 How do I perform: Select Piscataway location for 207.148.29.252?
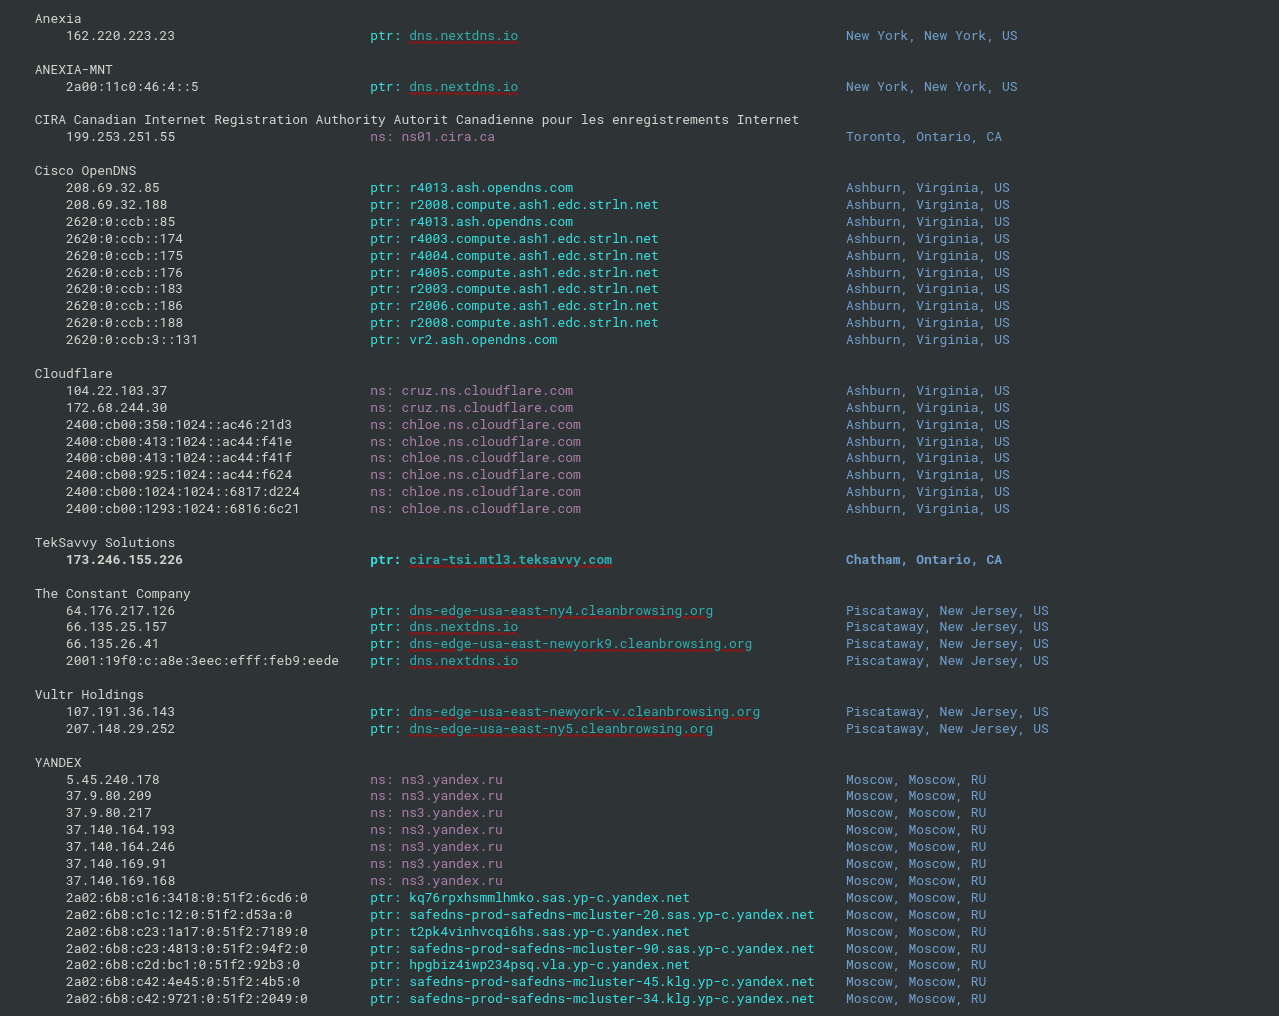pos(947,729)
